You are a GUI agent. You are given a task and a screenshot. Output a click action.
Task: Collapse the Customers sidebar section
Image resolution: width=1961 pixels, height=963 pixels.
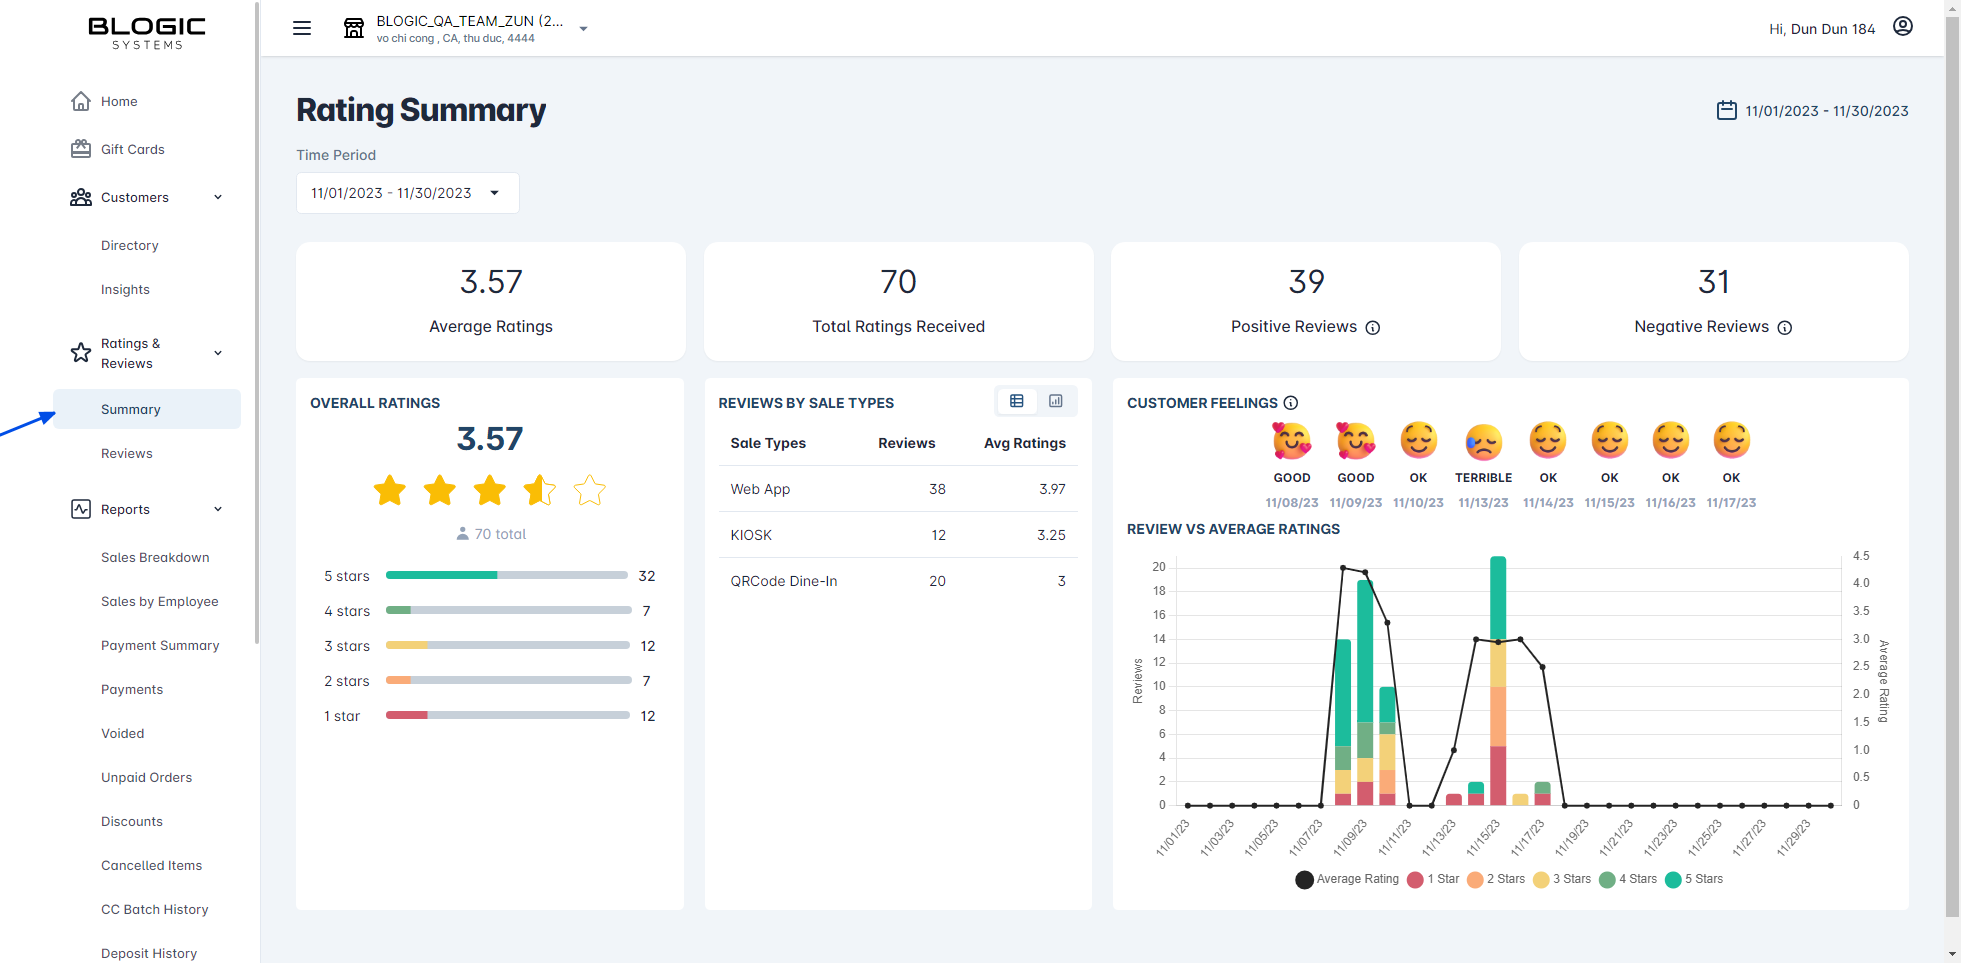[218, 197]
